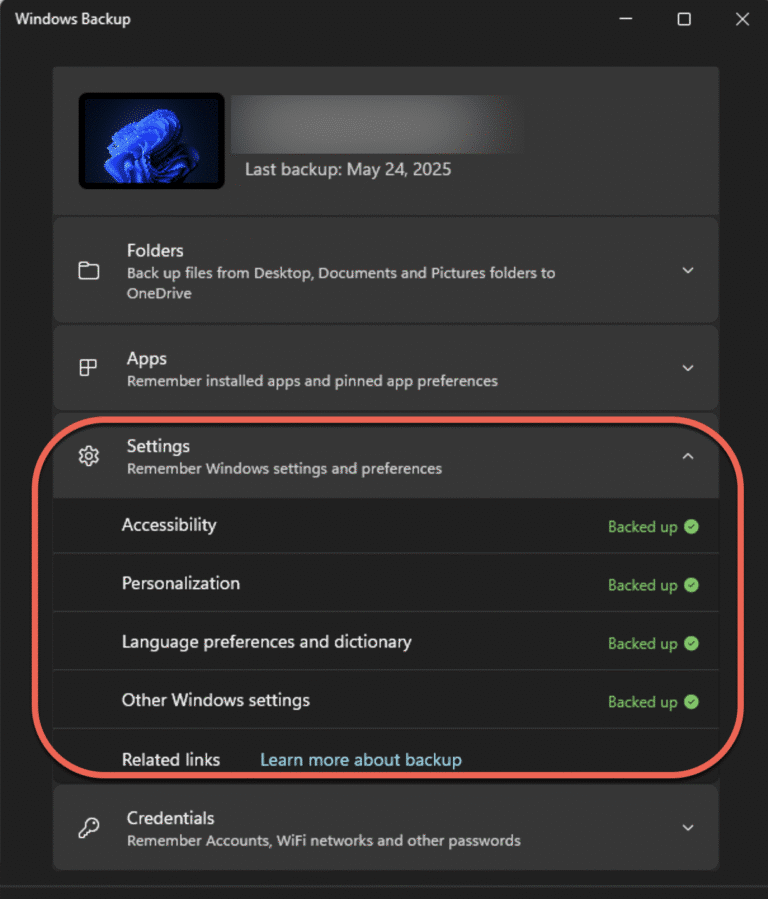768x899 pixels.
Task: Click the Credentials key icon
Action: (x=89, y=828)
